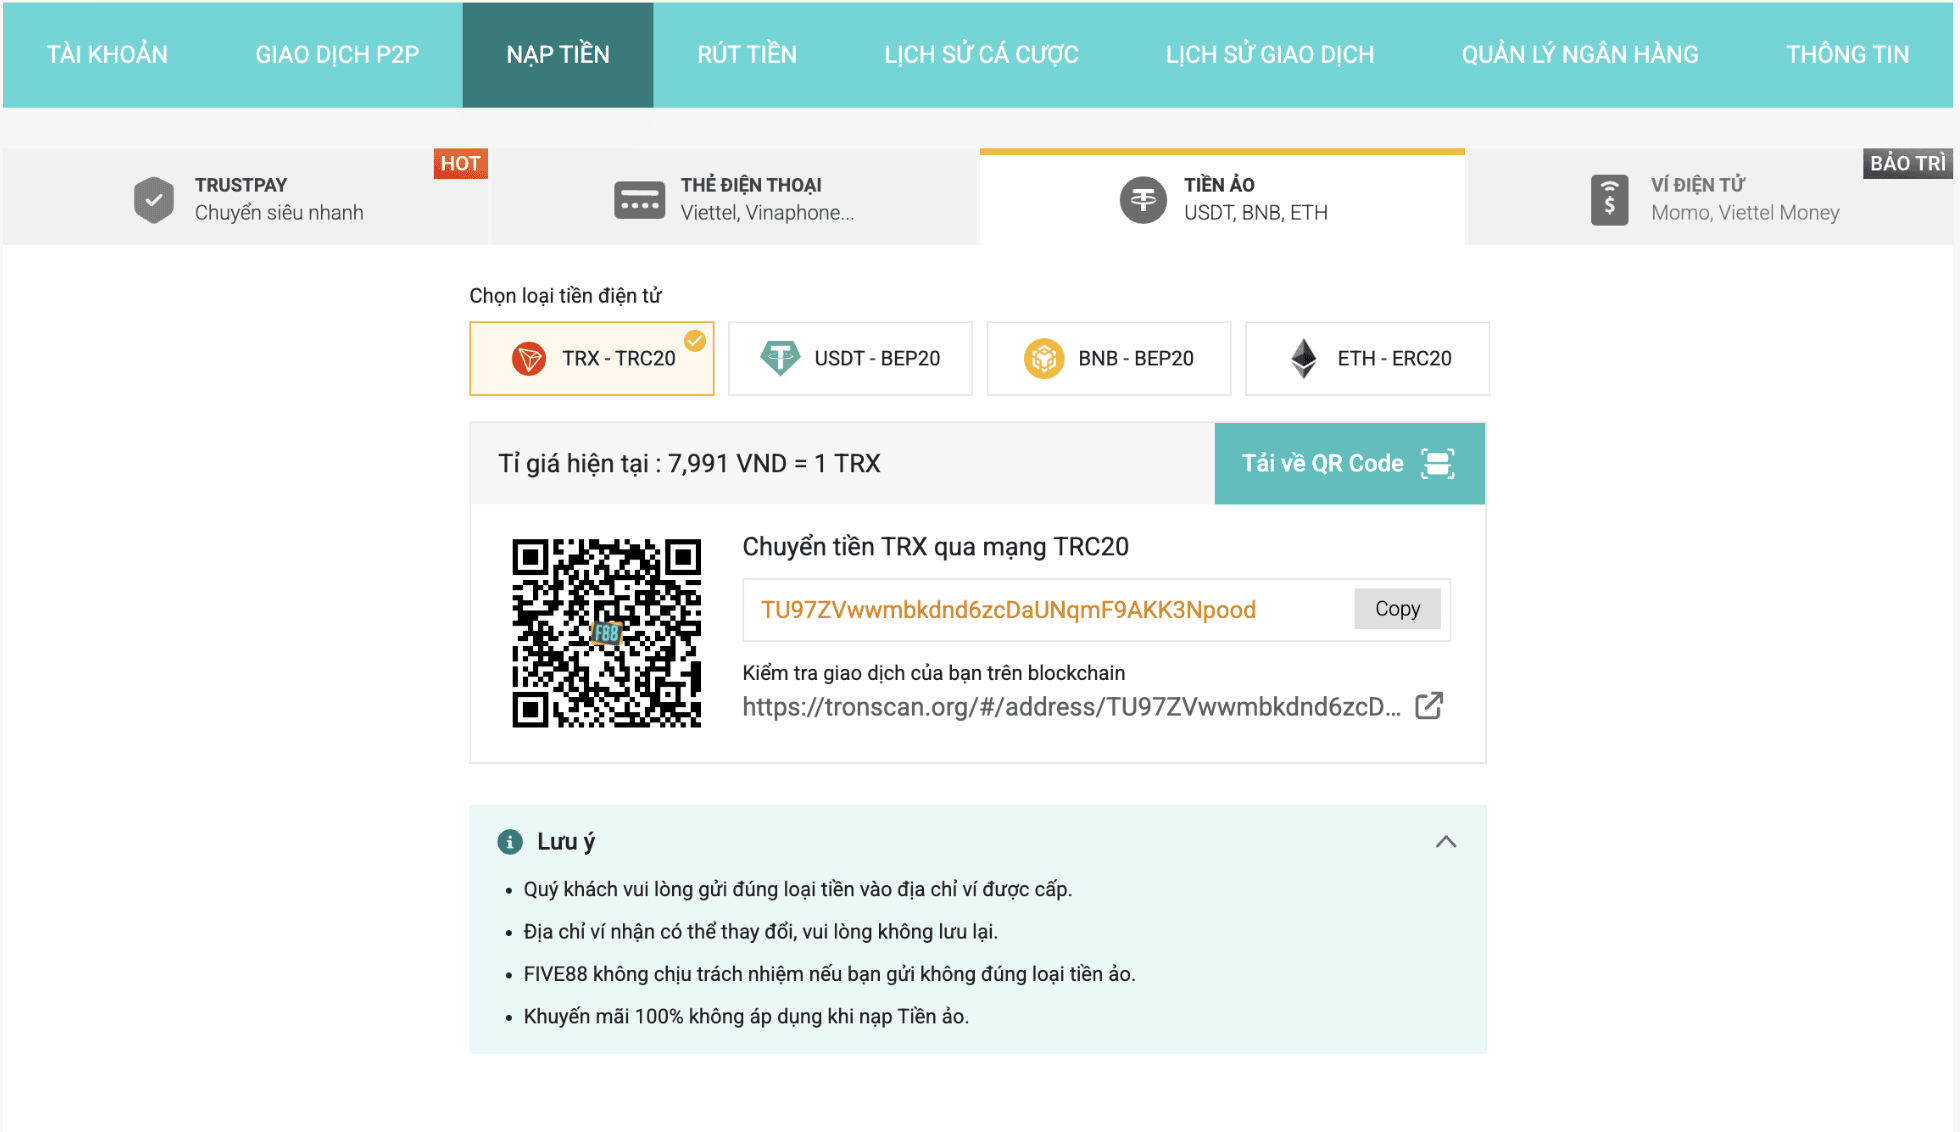Click the TrustPay shield icon
The image size is (1960, 1132).
click(x=154, y=200)
